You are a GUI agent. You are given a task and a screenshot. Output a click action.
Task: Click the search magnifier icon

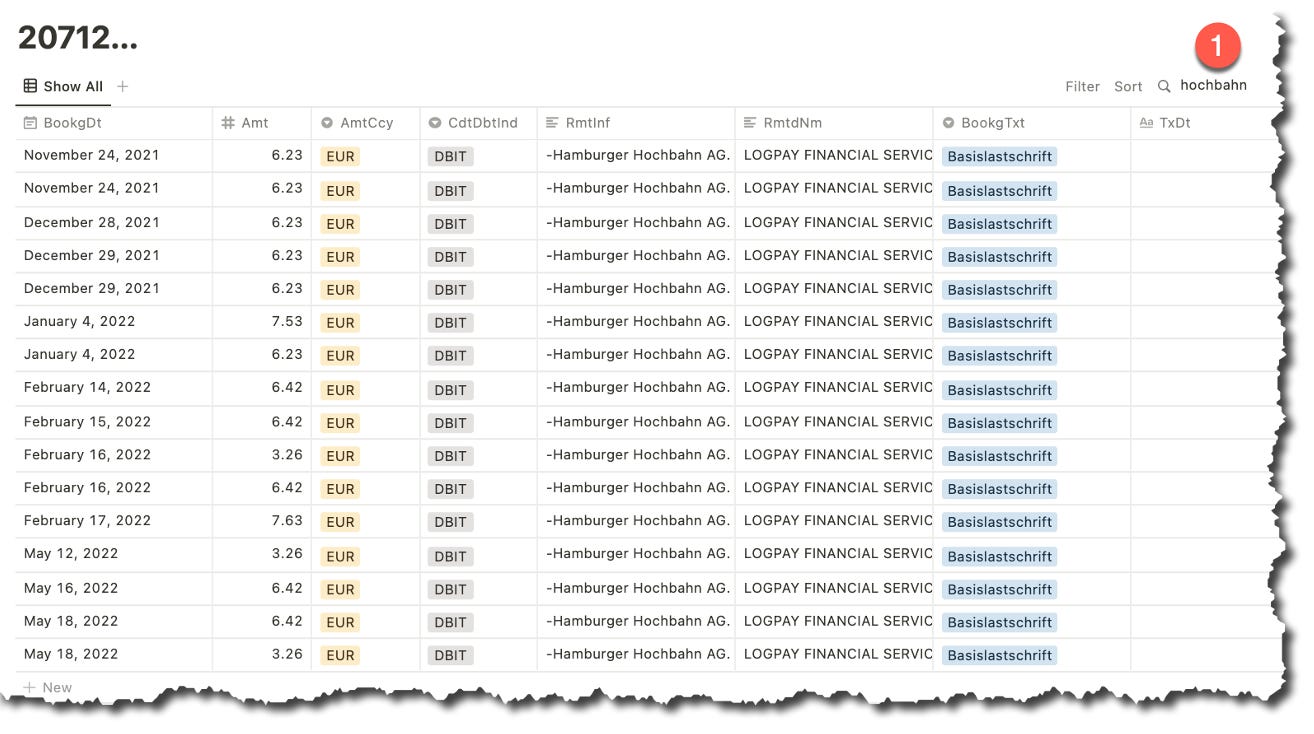click(1164, 87)
